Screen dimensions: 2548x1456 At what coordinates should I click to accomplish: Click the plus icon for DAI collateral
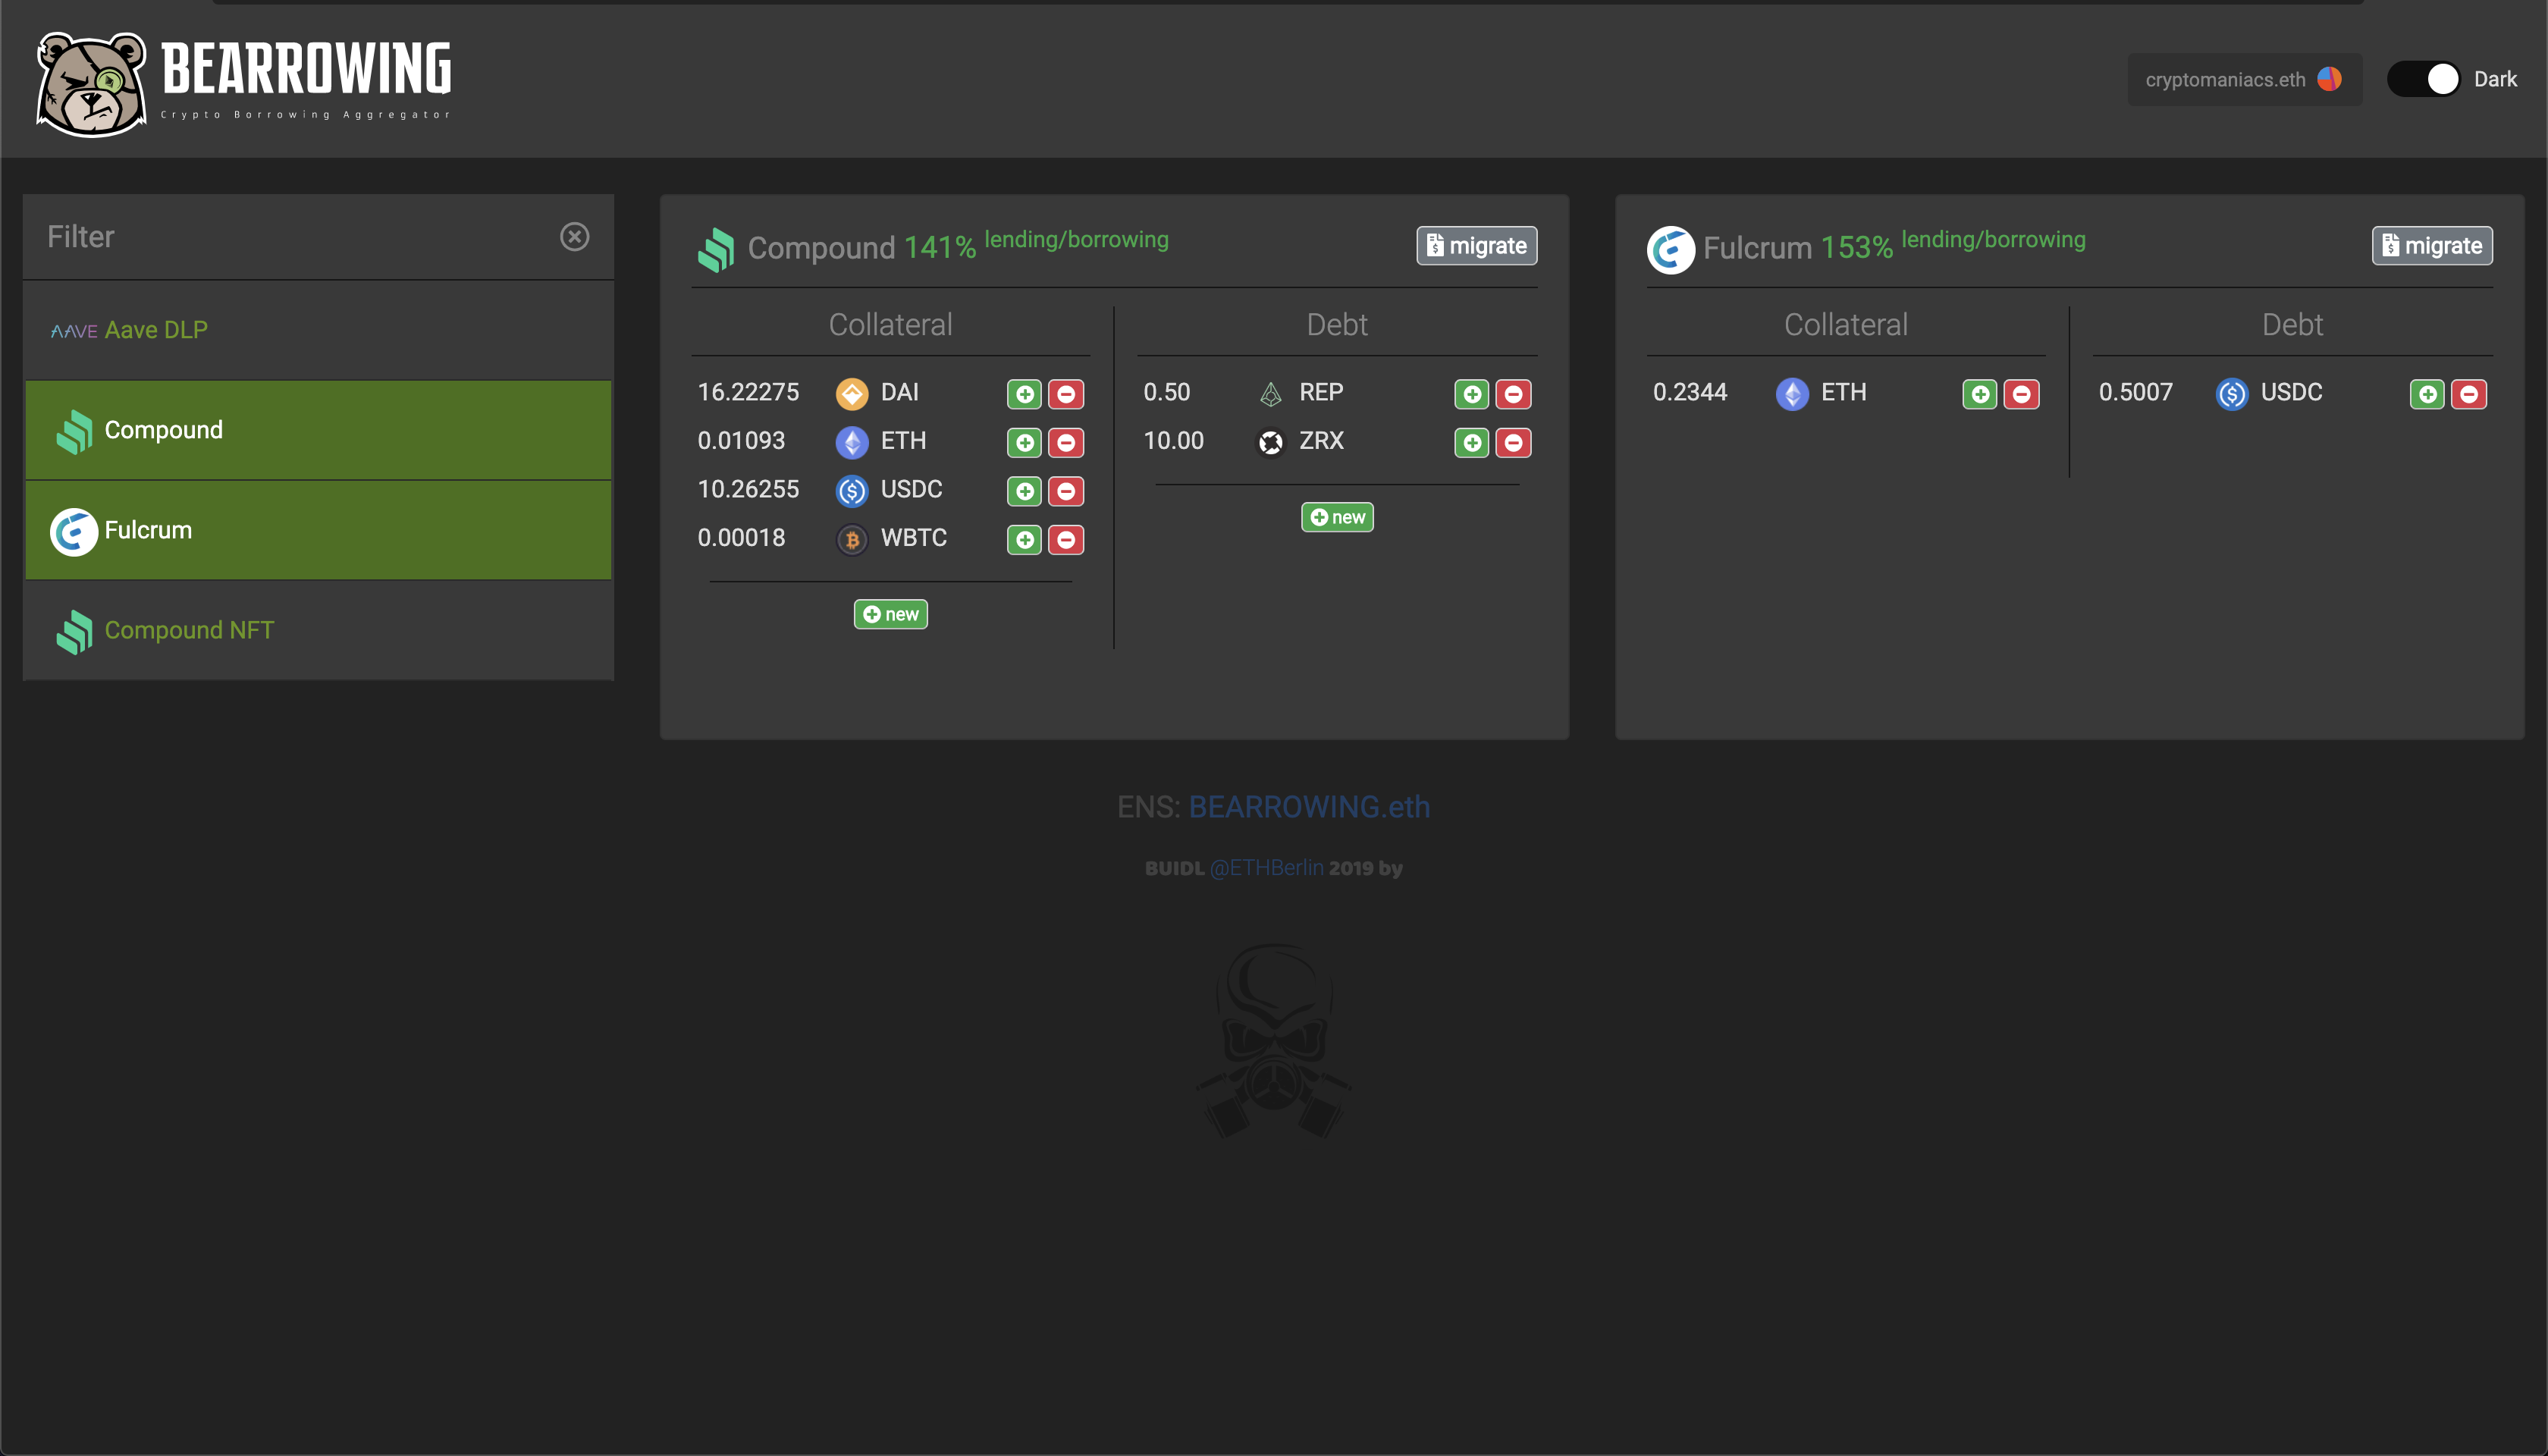tap(1024, 394)
